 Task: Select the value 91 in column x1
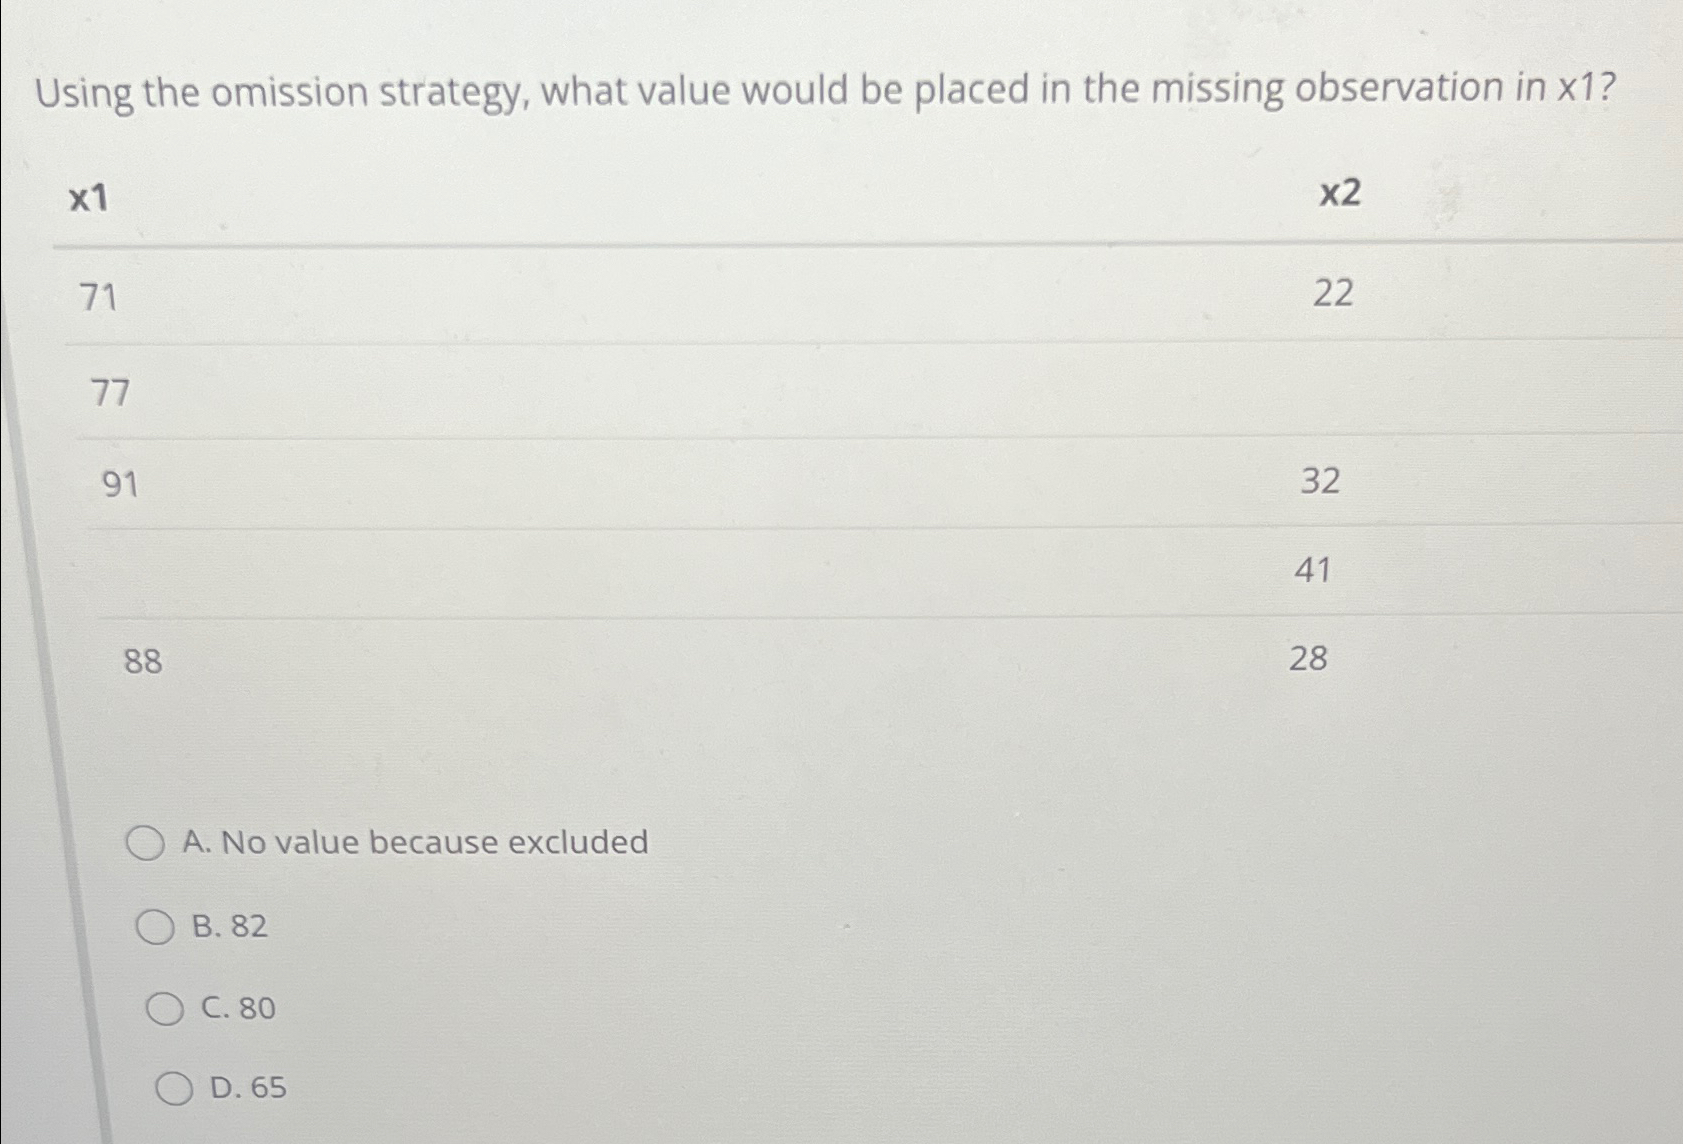point(119,484)
